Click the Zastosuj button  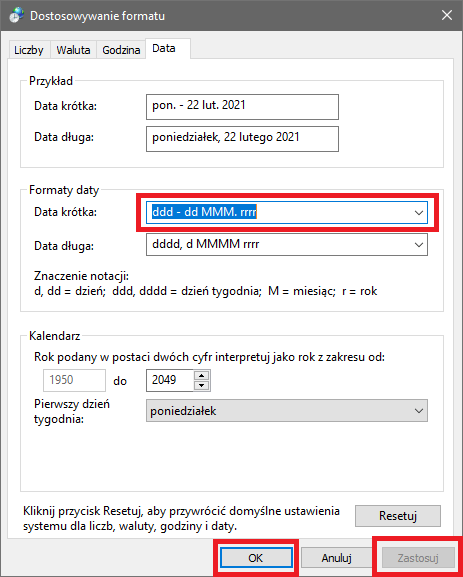[x=418, y=558]
